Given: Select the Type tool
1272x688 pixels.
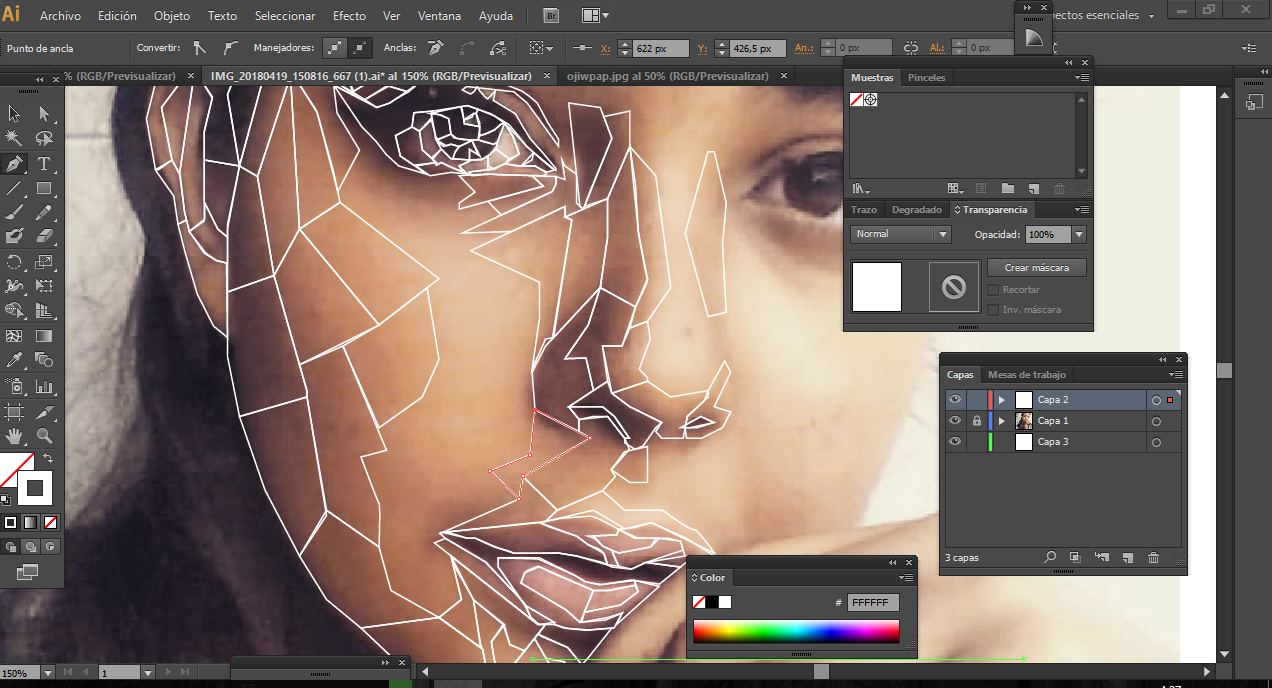Looking at the screenshot, I should point(44,164).
